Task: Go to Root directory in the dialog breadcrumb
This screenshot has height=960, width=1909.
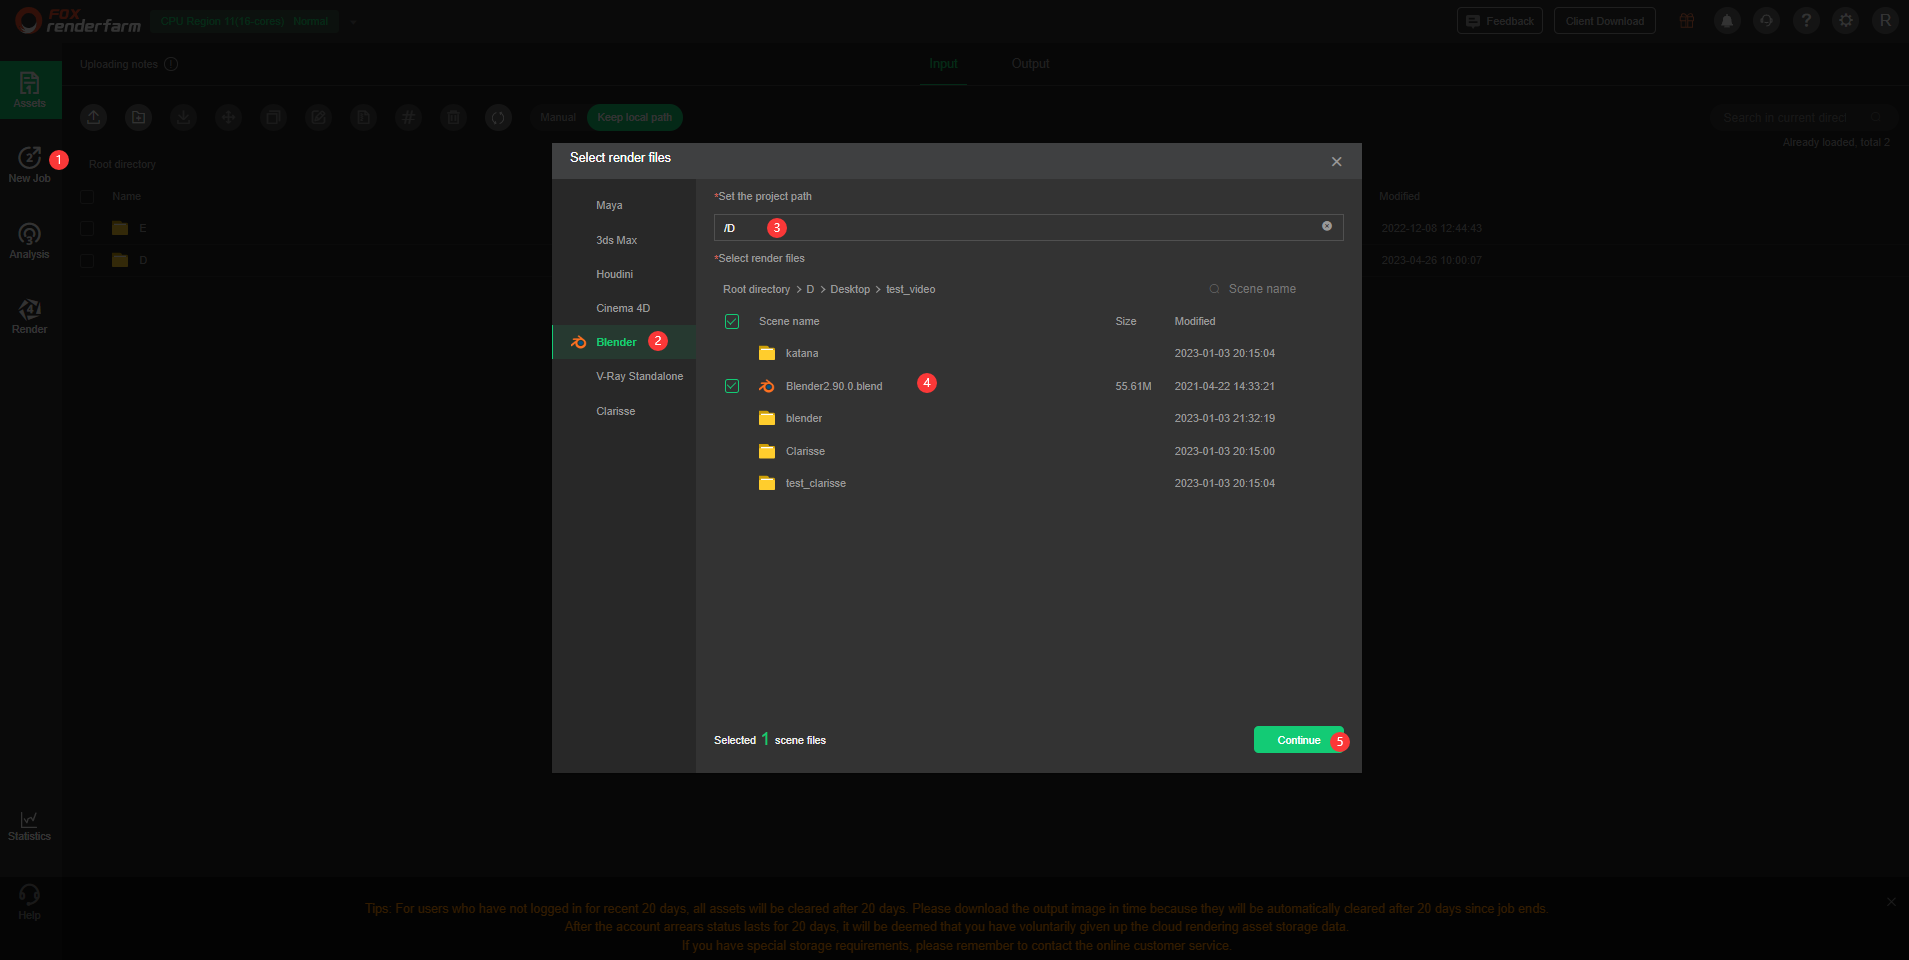Action: 757,290
